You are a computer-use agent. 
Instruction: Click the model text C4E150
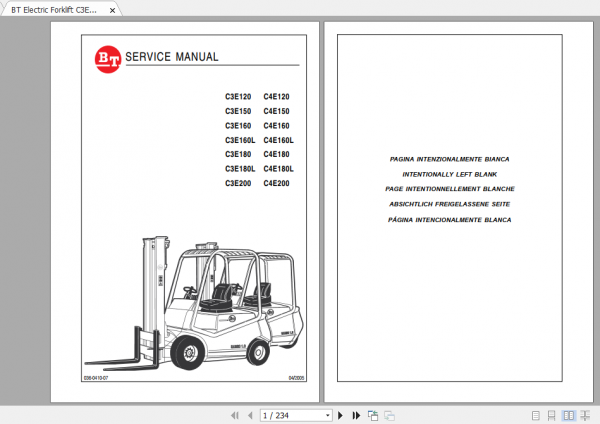[276, 111]
